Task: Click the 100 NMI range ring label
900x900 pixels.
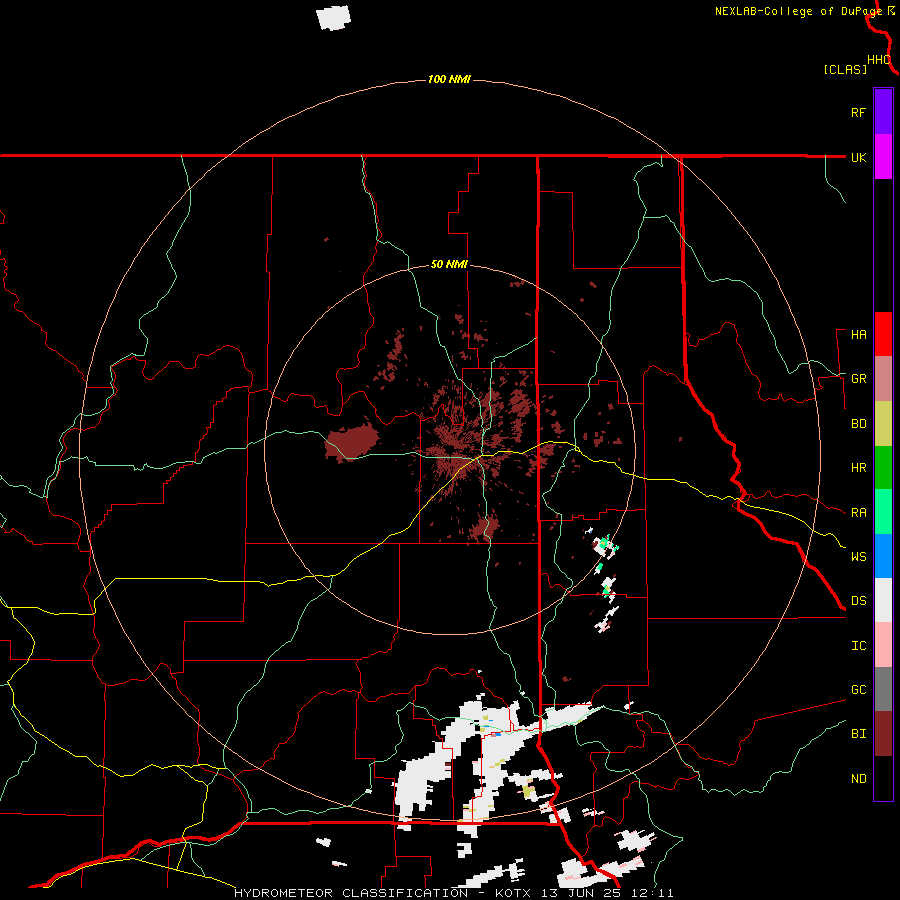Action: coord(449,79)
